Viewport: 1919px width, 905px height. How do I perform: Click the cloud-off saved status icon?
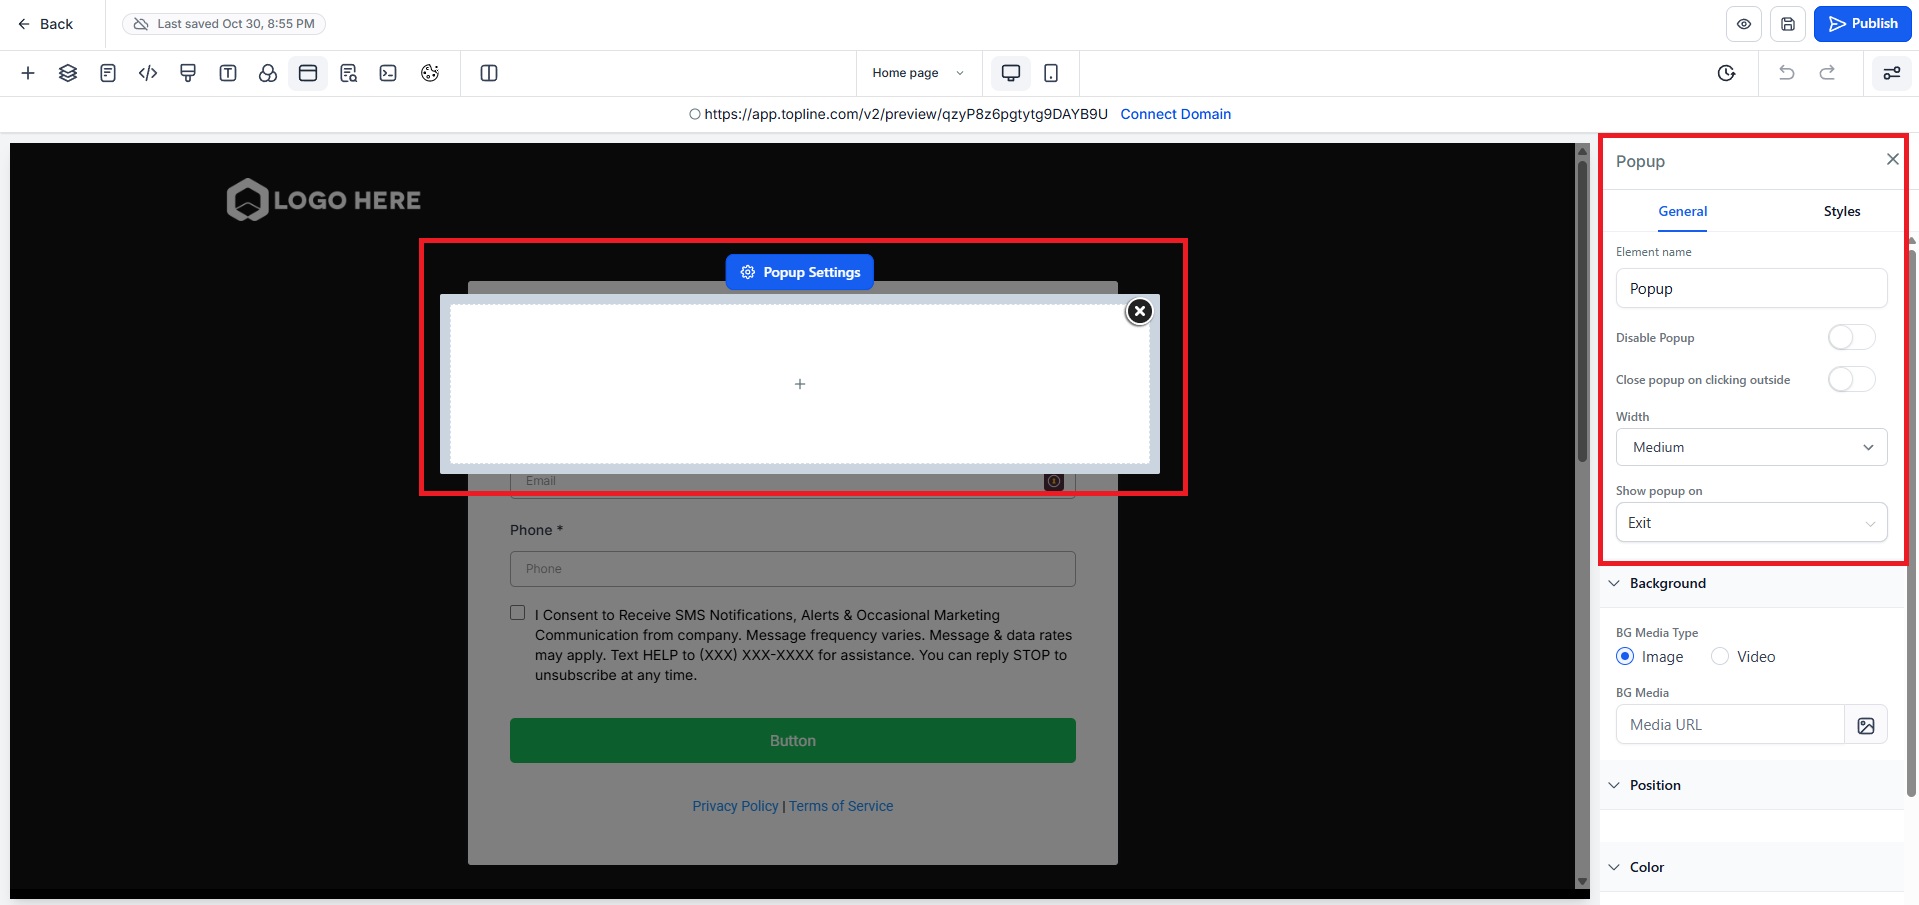(141, 24)
